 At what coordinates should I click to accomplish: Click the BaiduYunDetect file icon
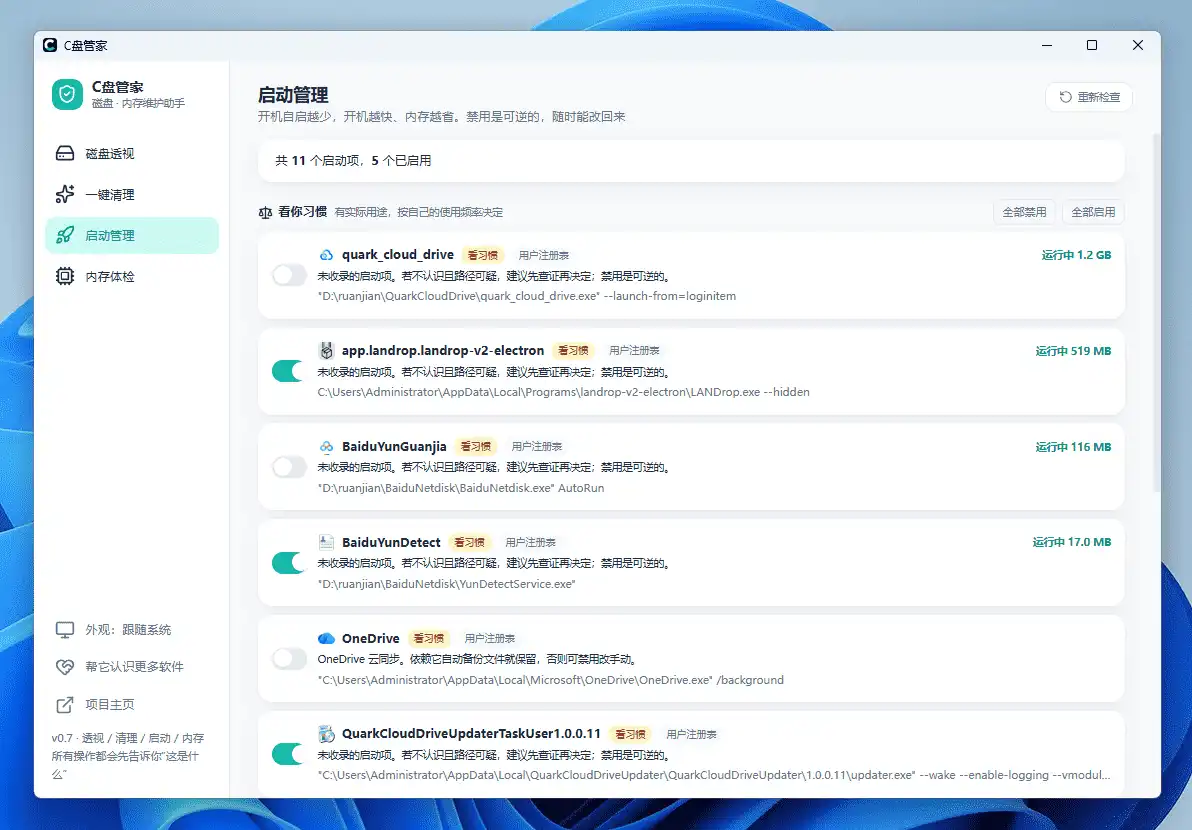(x=326, y=542)
